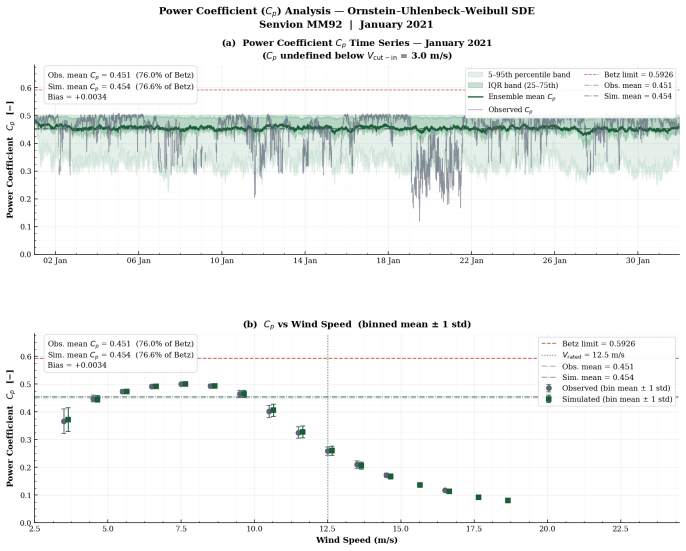This screenshot has height=551, width=686.
Task: Click the 02 Jan tick label
Action: pos(55,261)
